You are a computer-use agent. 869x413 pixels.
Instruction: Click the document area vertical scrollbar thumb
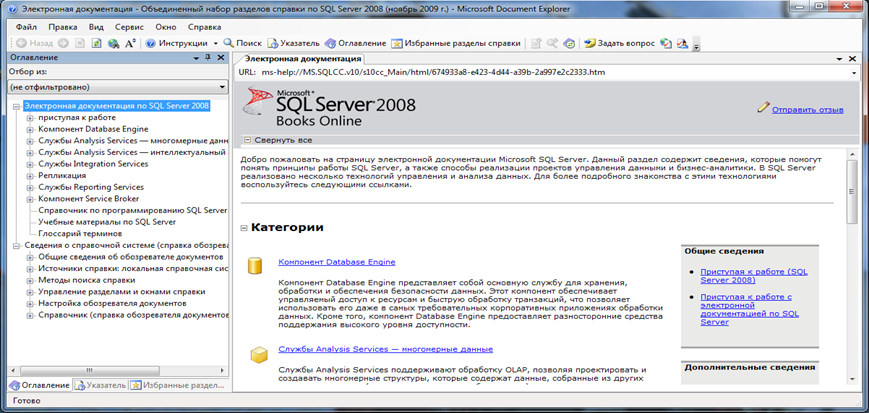(x=853, y=191)
